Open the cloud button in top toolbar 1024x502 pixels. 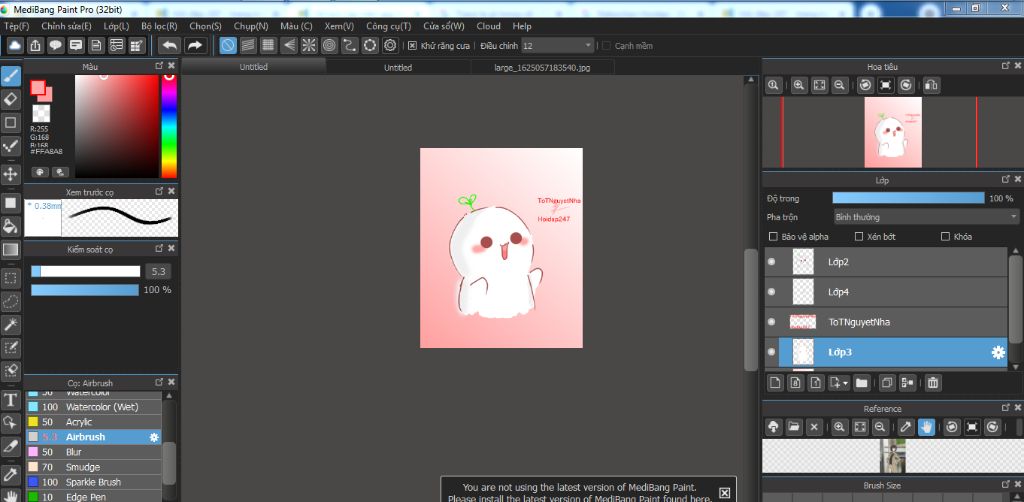16,45
